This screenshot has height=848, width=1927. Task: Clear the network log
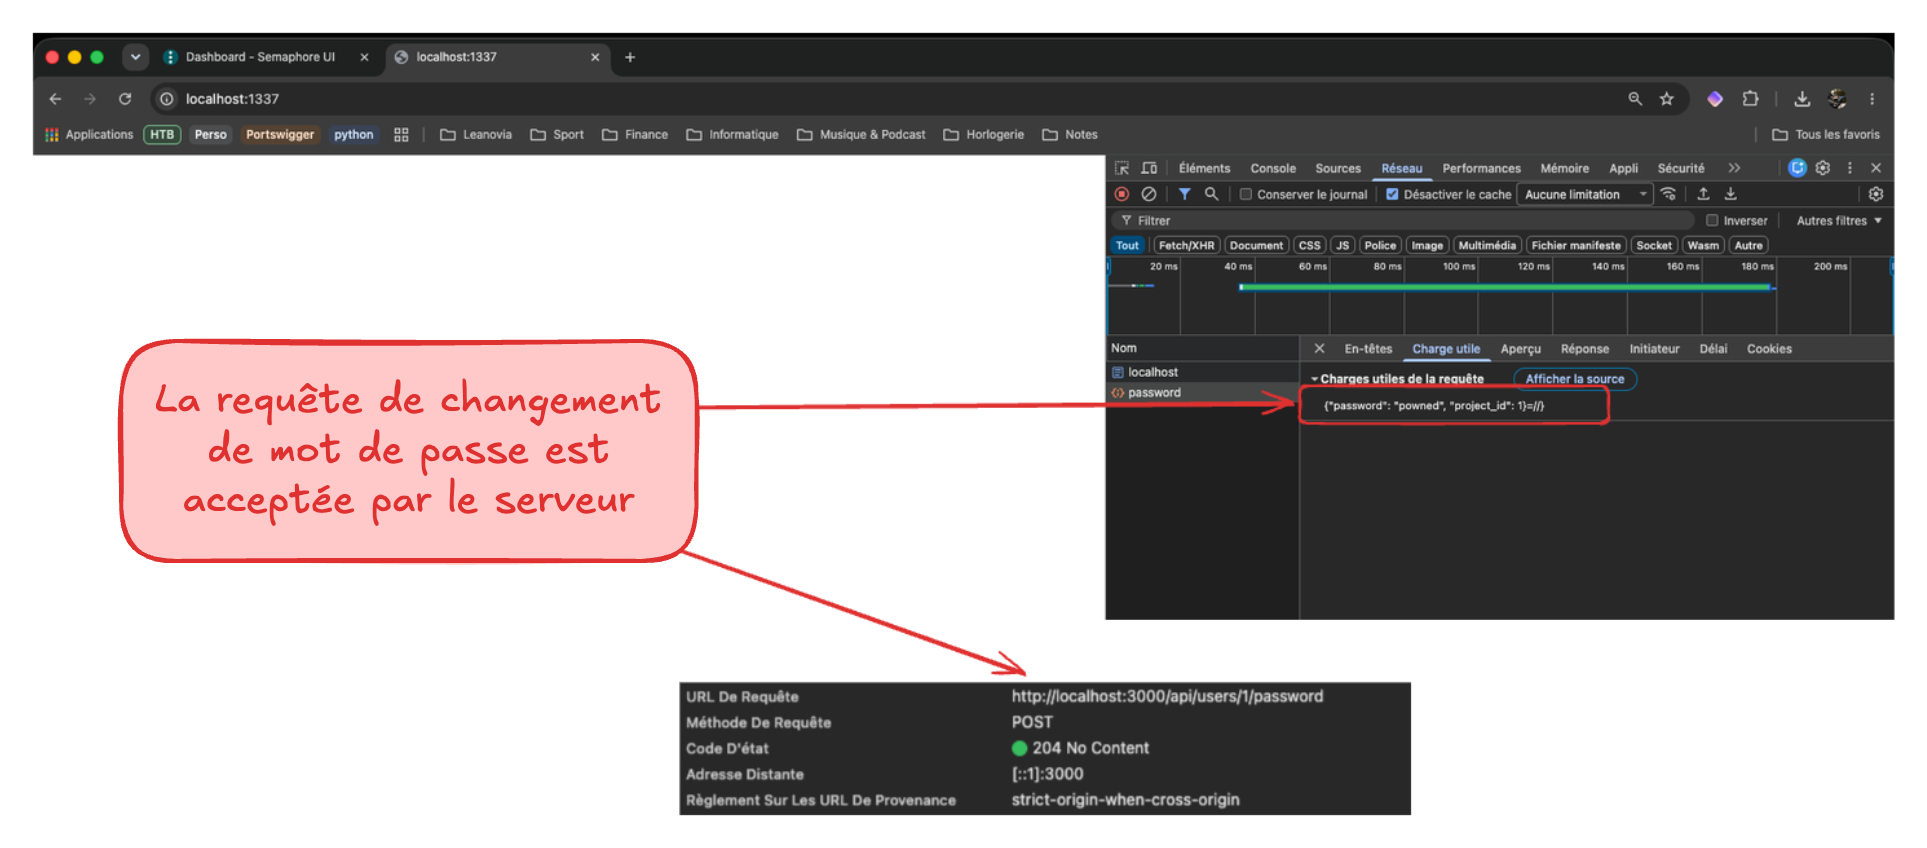[1149, 194]
